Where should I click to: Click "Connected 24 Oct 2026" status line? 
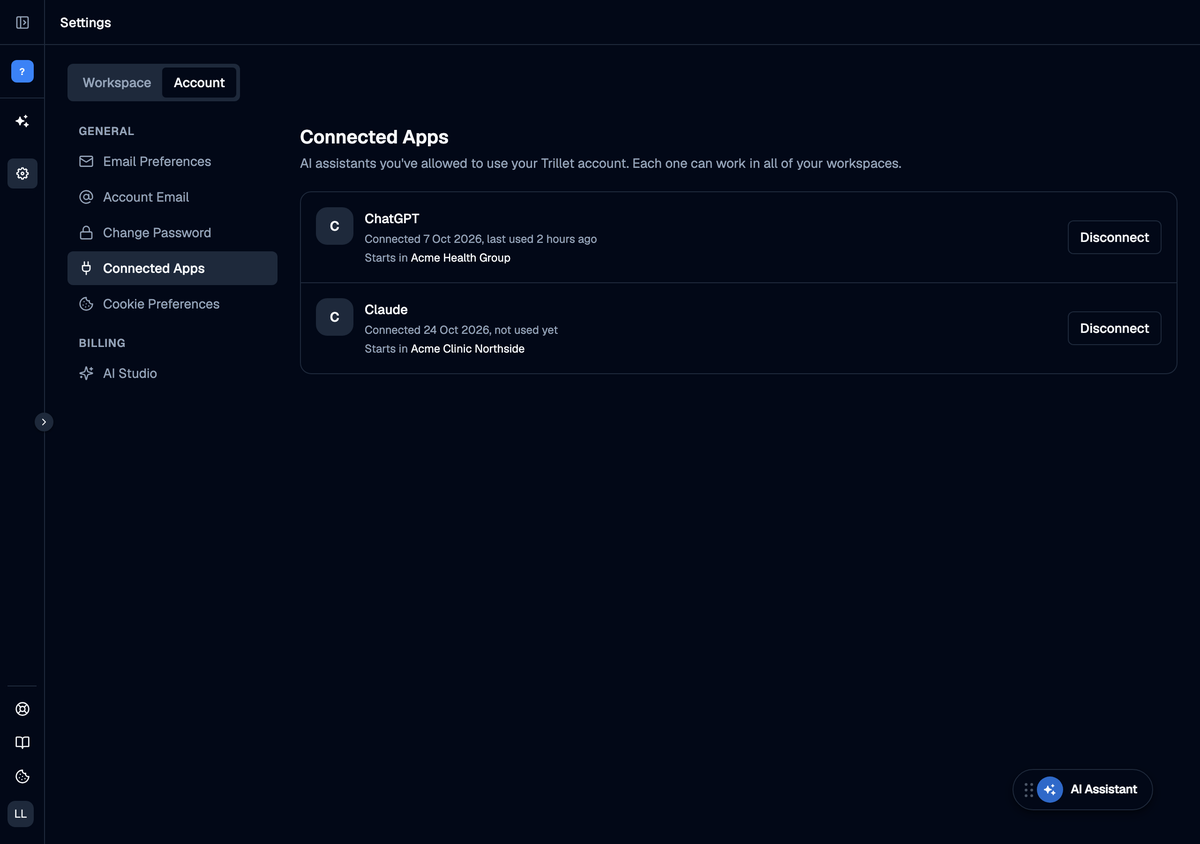461,330
